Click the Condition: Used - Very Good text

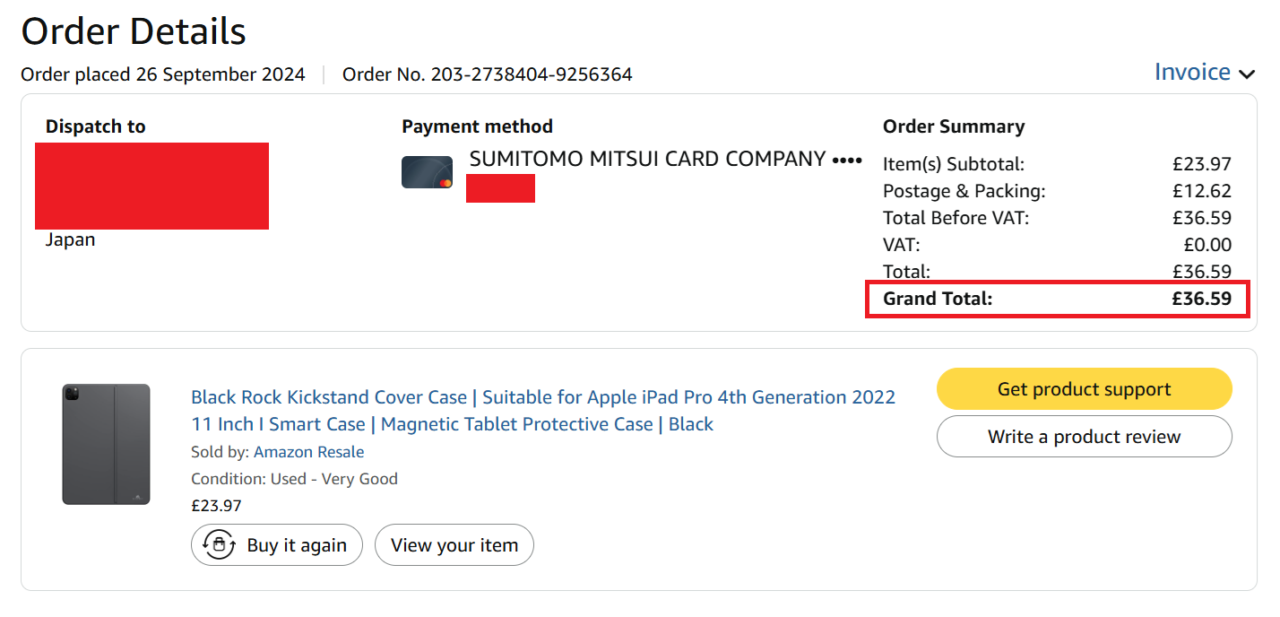pyautogui.click(x=294, y=479)
